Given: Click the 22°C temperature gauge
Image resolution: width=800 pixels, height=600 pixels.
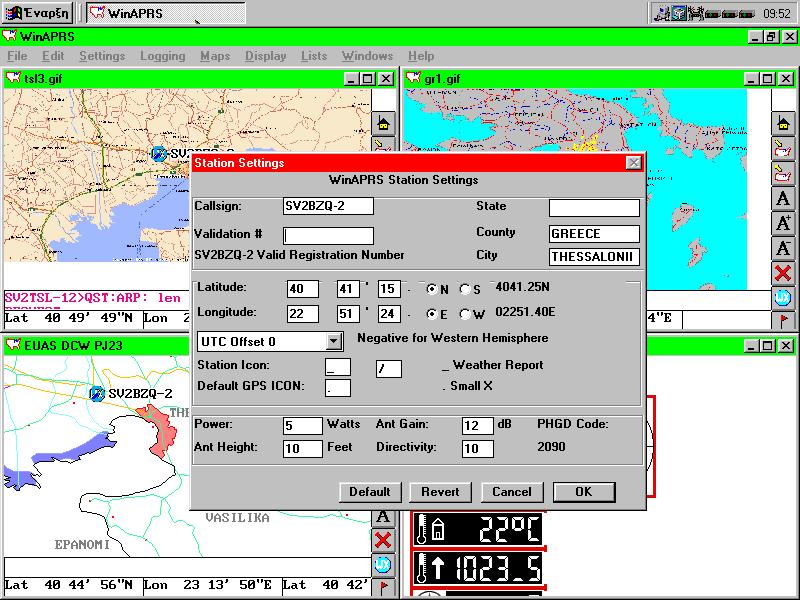Looking at the screenshot, I should click(x=478, y=529).
